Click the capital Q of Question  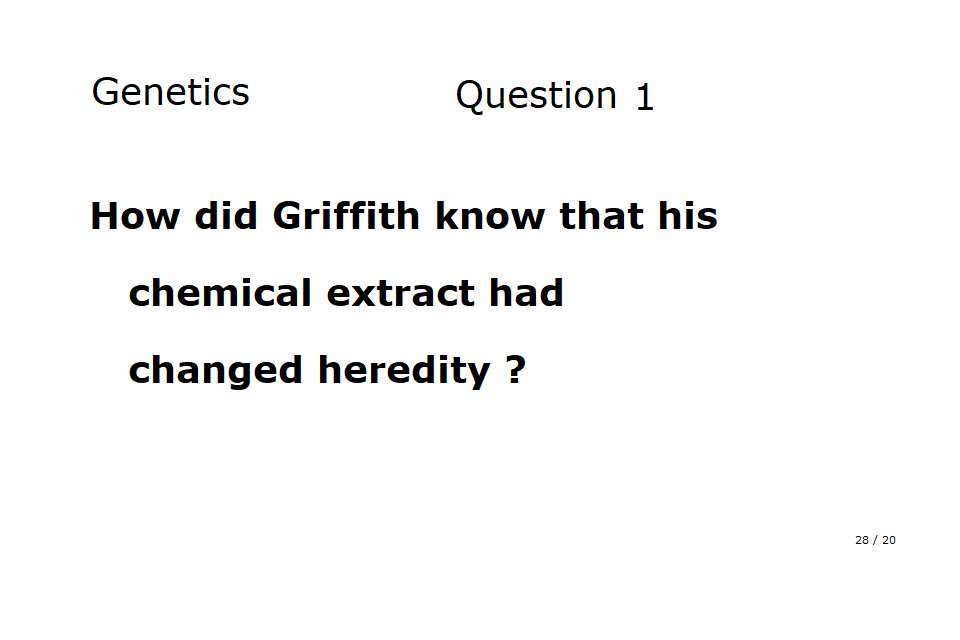pyautogui.click(x=470, y=97)
